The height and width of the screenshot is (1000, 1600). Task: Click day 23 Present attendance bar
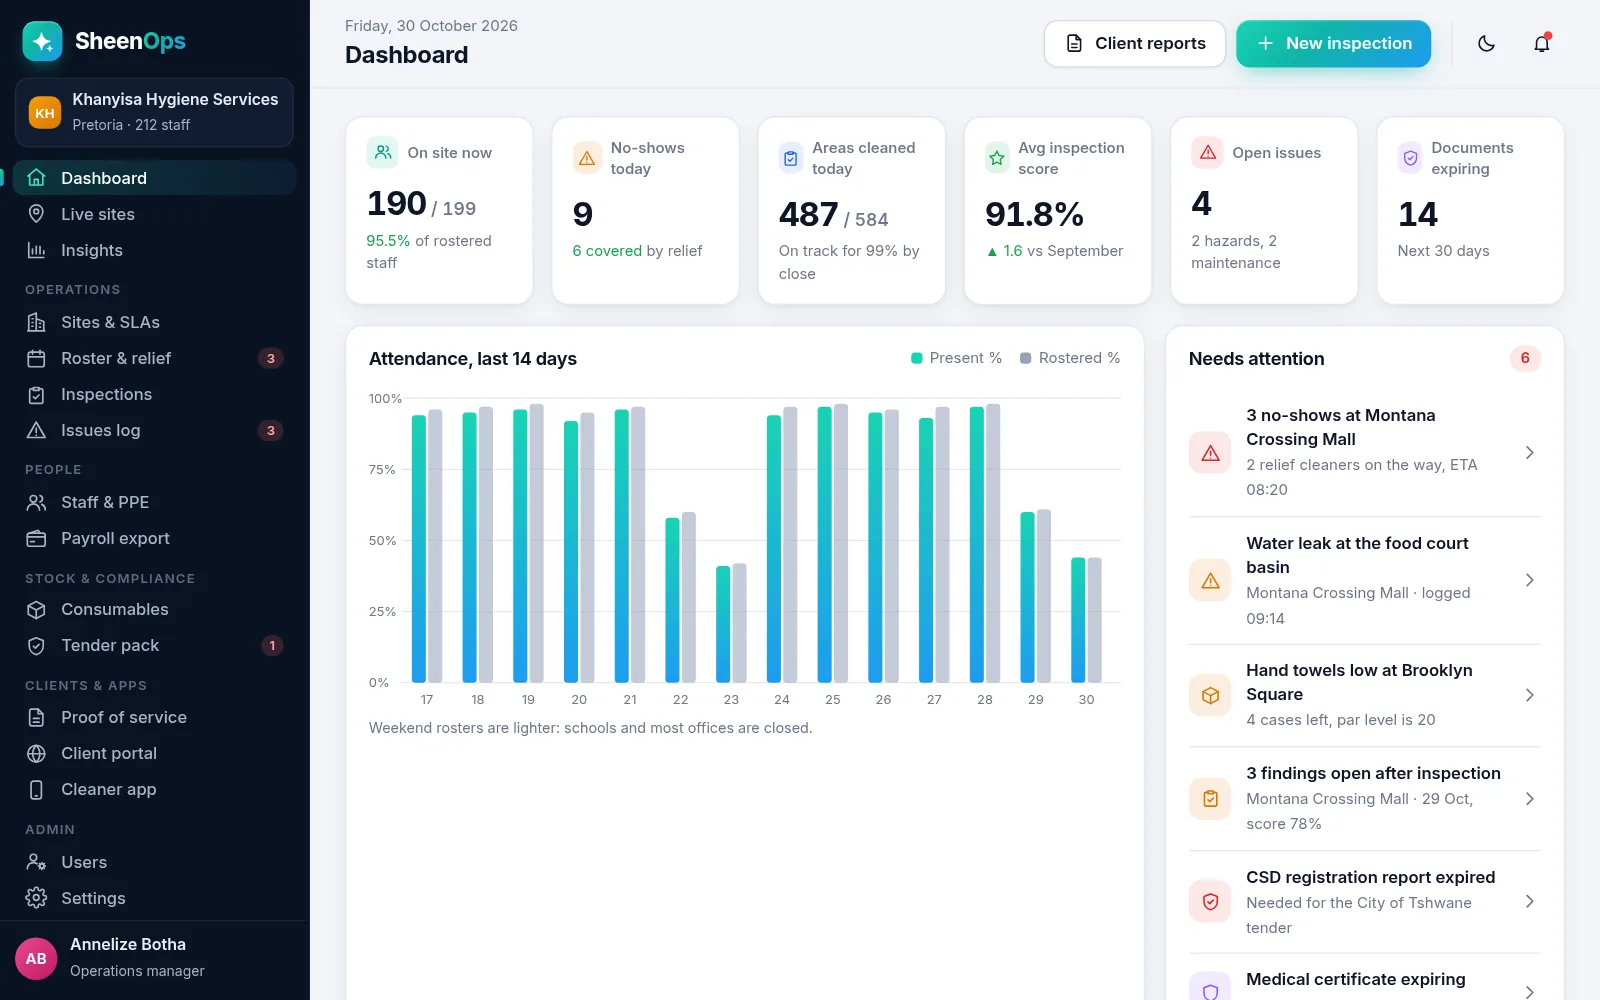coord(723,624)
